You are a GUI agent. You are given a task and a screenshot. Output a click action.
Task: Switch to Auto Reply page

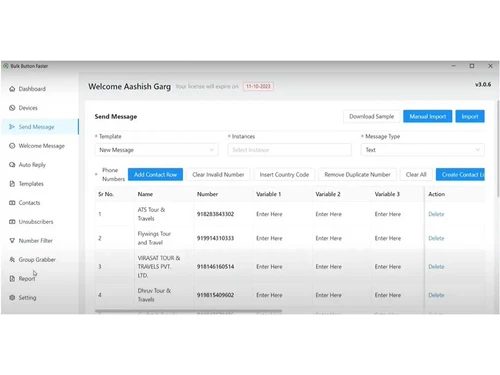click(x=32, y=165)
